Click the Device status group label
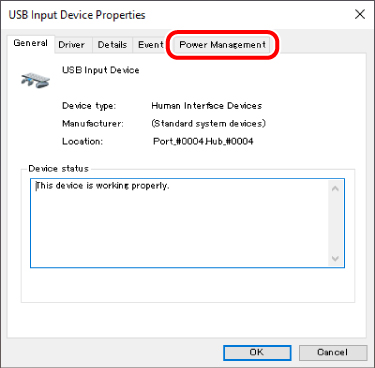The width and height of the screenshot is (375, 368). tap(59, 169)
